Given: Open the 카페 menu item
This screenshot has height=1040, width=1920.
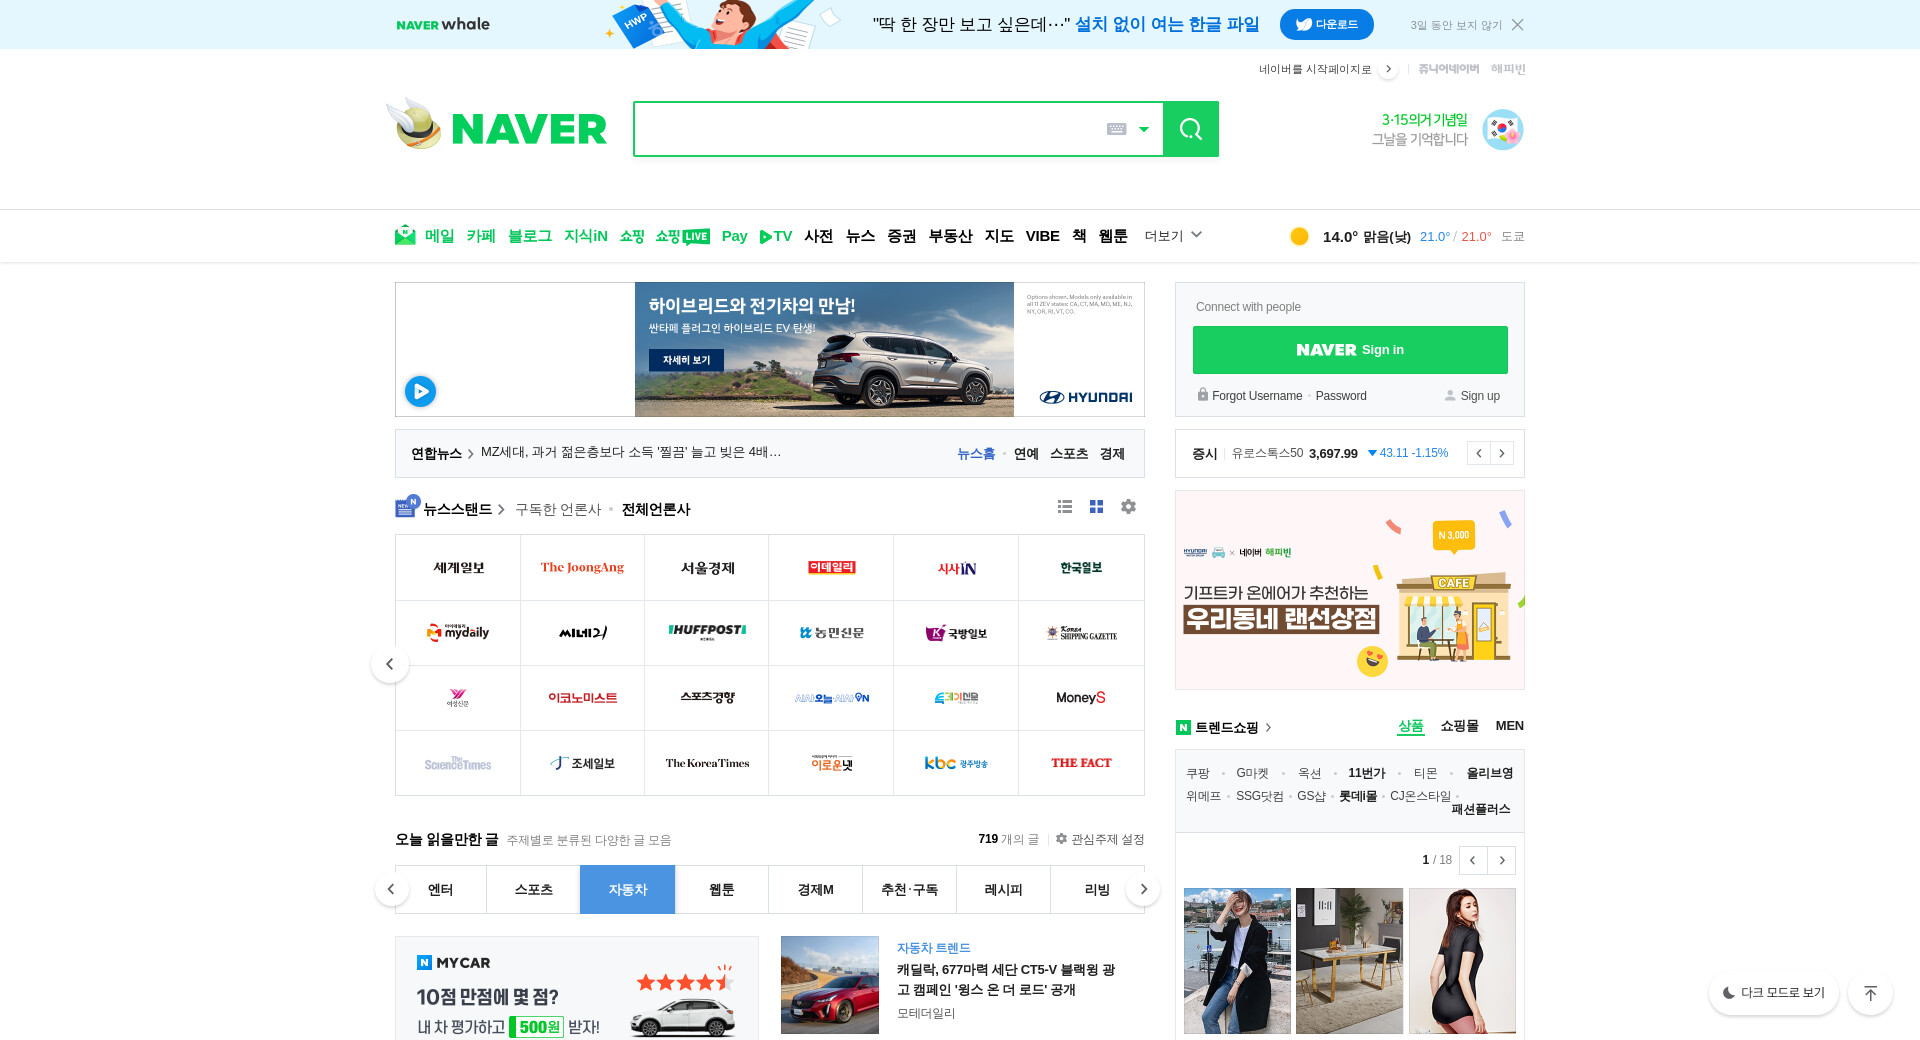Looking at the screenshot, I should (481, 236).
